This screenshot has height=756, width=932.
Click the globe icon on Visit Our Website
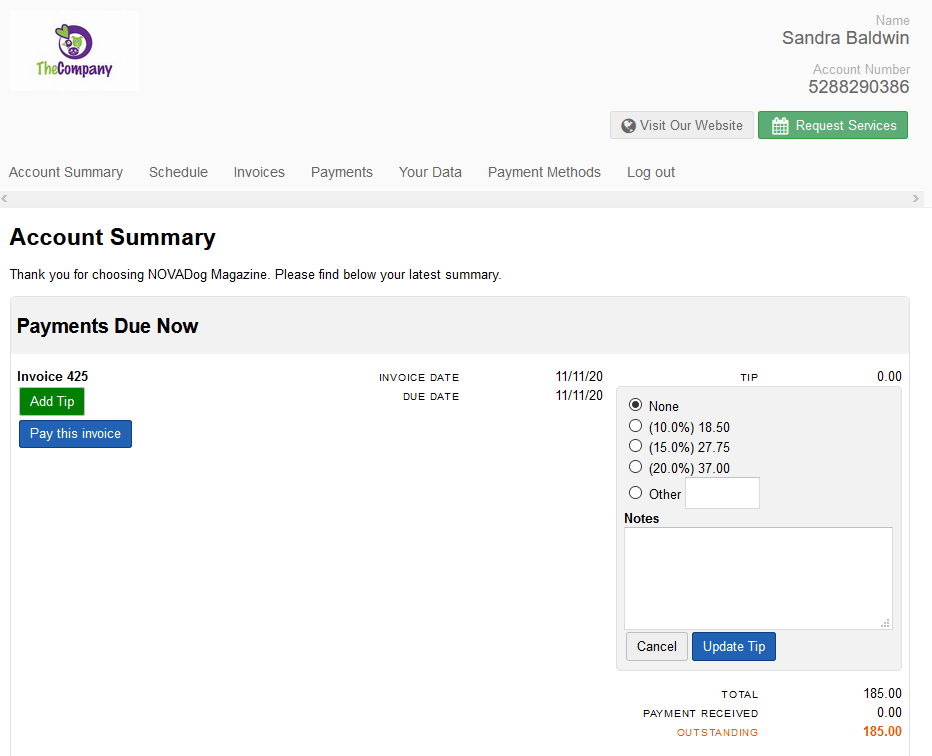(628, 126)
